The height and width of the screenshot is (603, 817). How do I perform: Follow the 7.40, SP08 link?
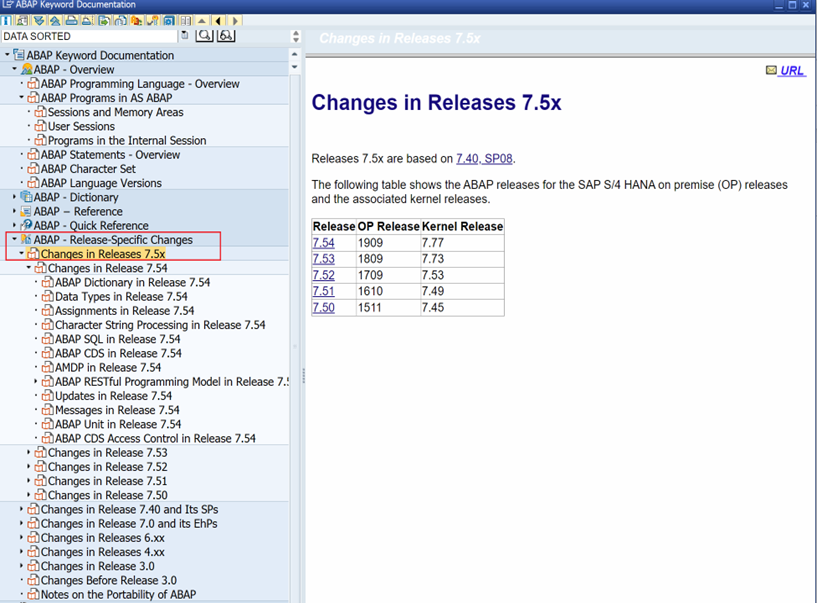click(x=484, y=158)
